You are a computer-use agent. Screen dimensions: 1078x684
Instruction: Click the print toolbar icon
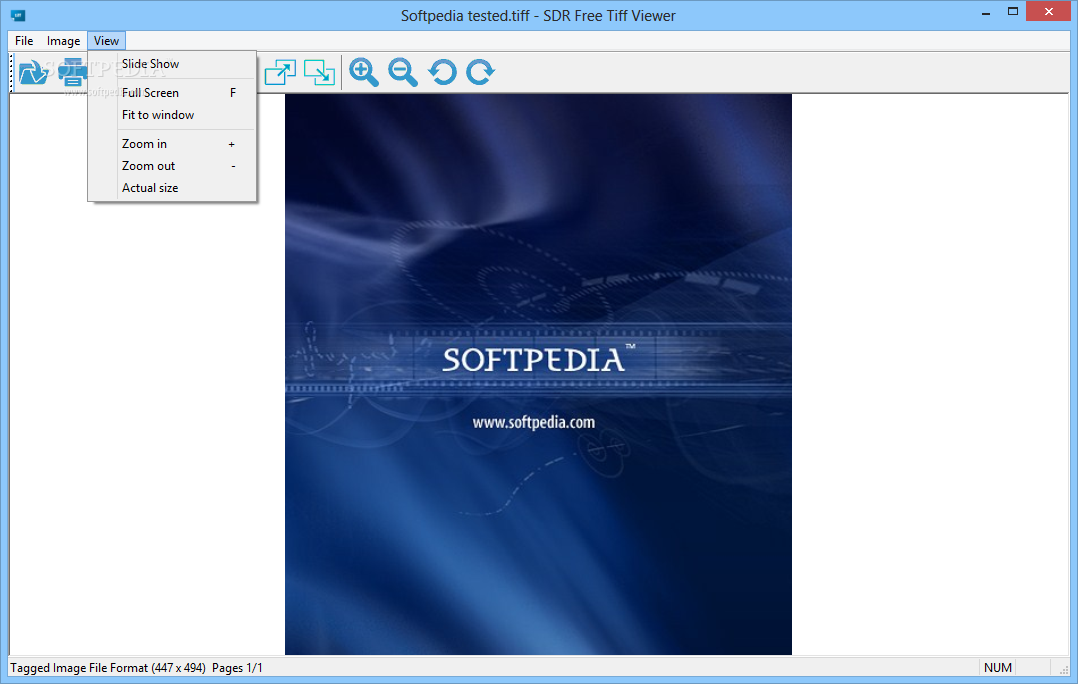pyautogui.click(x=72, y=71)
